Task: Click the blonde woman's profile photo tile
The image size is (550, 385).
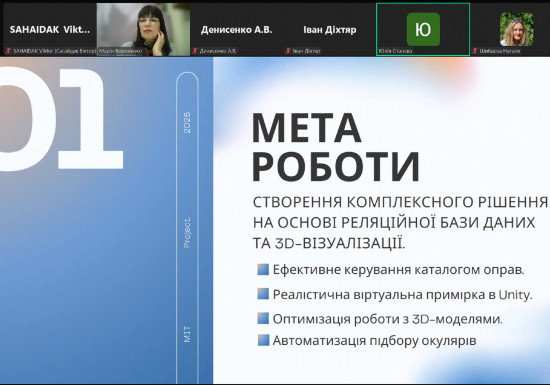Action: coord(516,29)
